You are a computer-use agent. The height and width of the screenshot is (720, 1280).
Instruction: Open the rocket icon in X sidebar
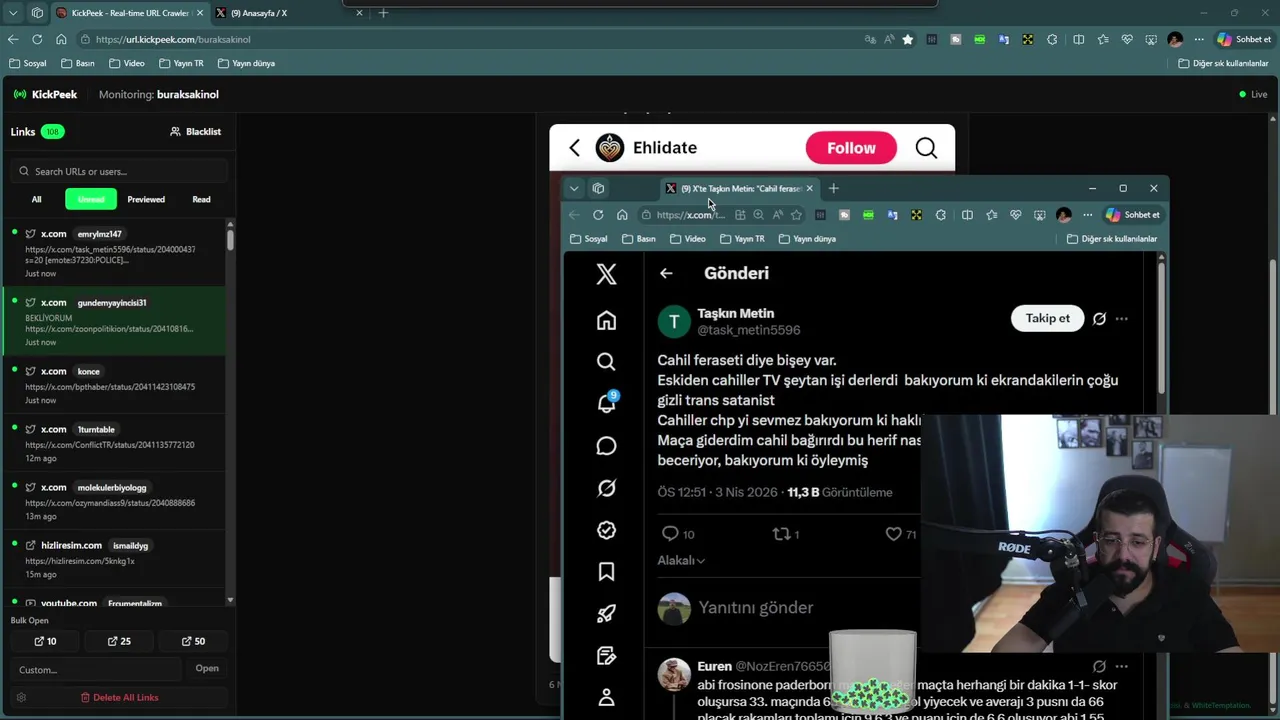click(x=606, y=614)
